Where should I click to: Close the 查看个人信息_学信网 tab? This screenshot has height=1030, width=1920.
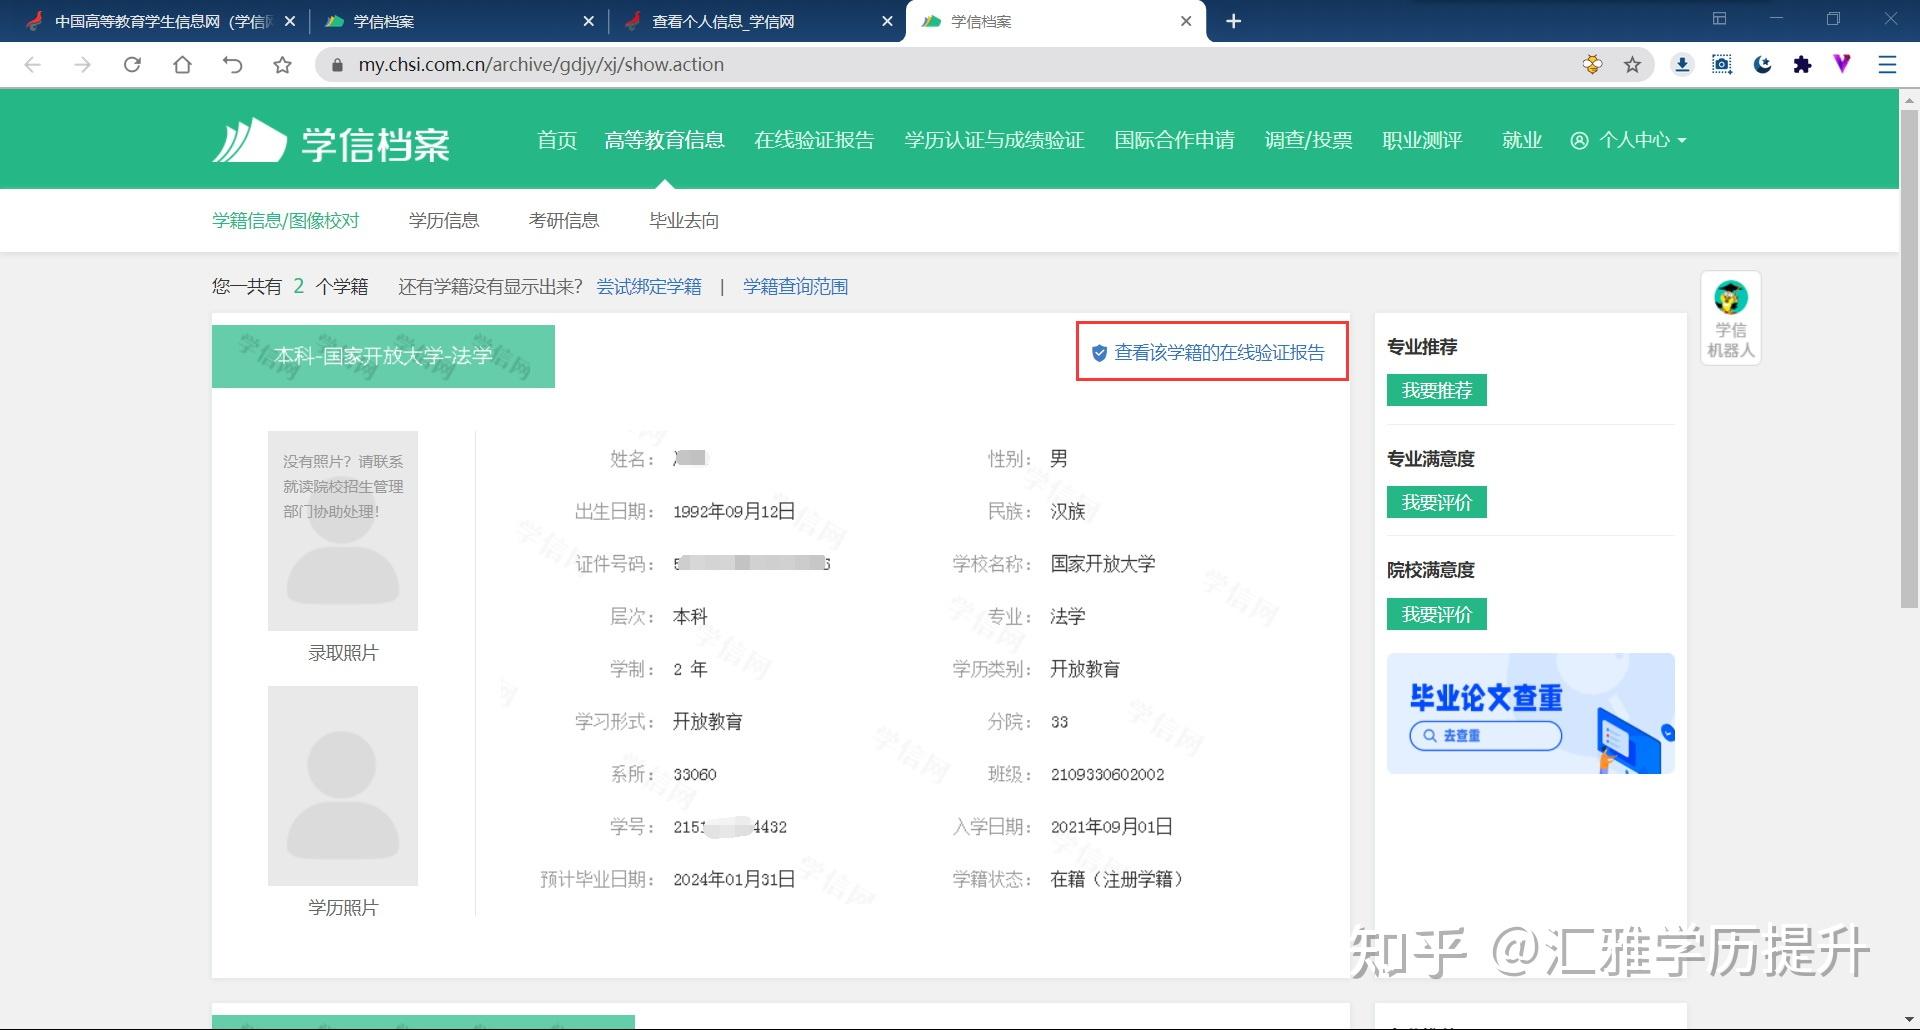click(x=887, y=21)
